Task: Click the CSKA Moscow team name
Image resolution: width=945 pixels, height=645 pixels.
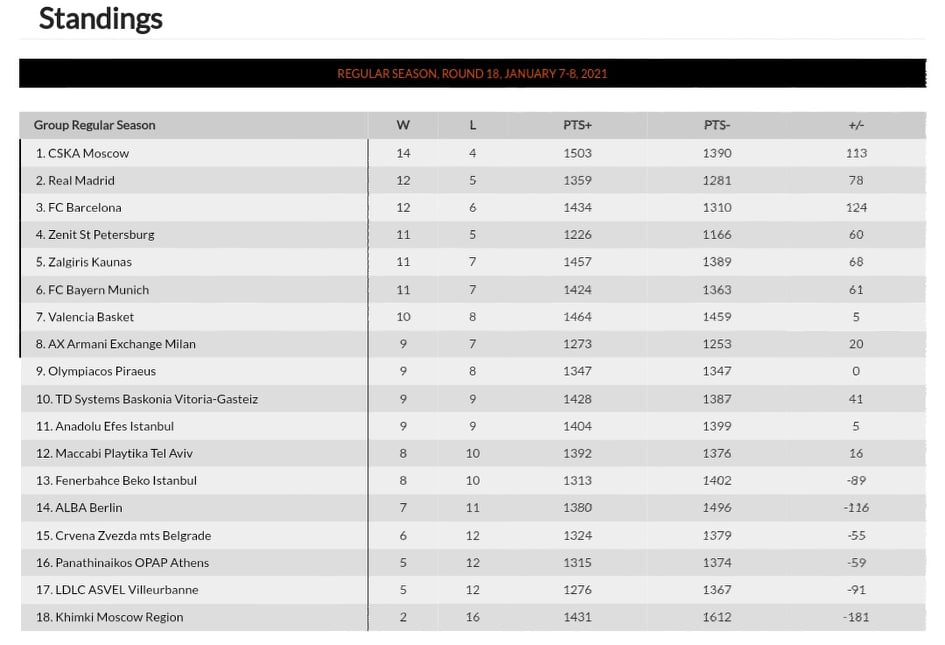Action: pos(88,153)
